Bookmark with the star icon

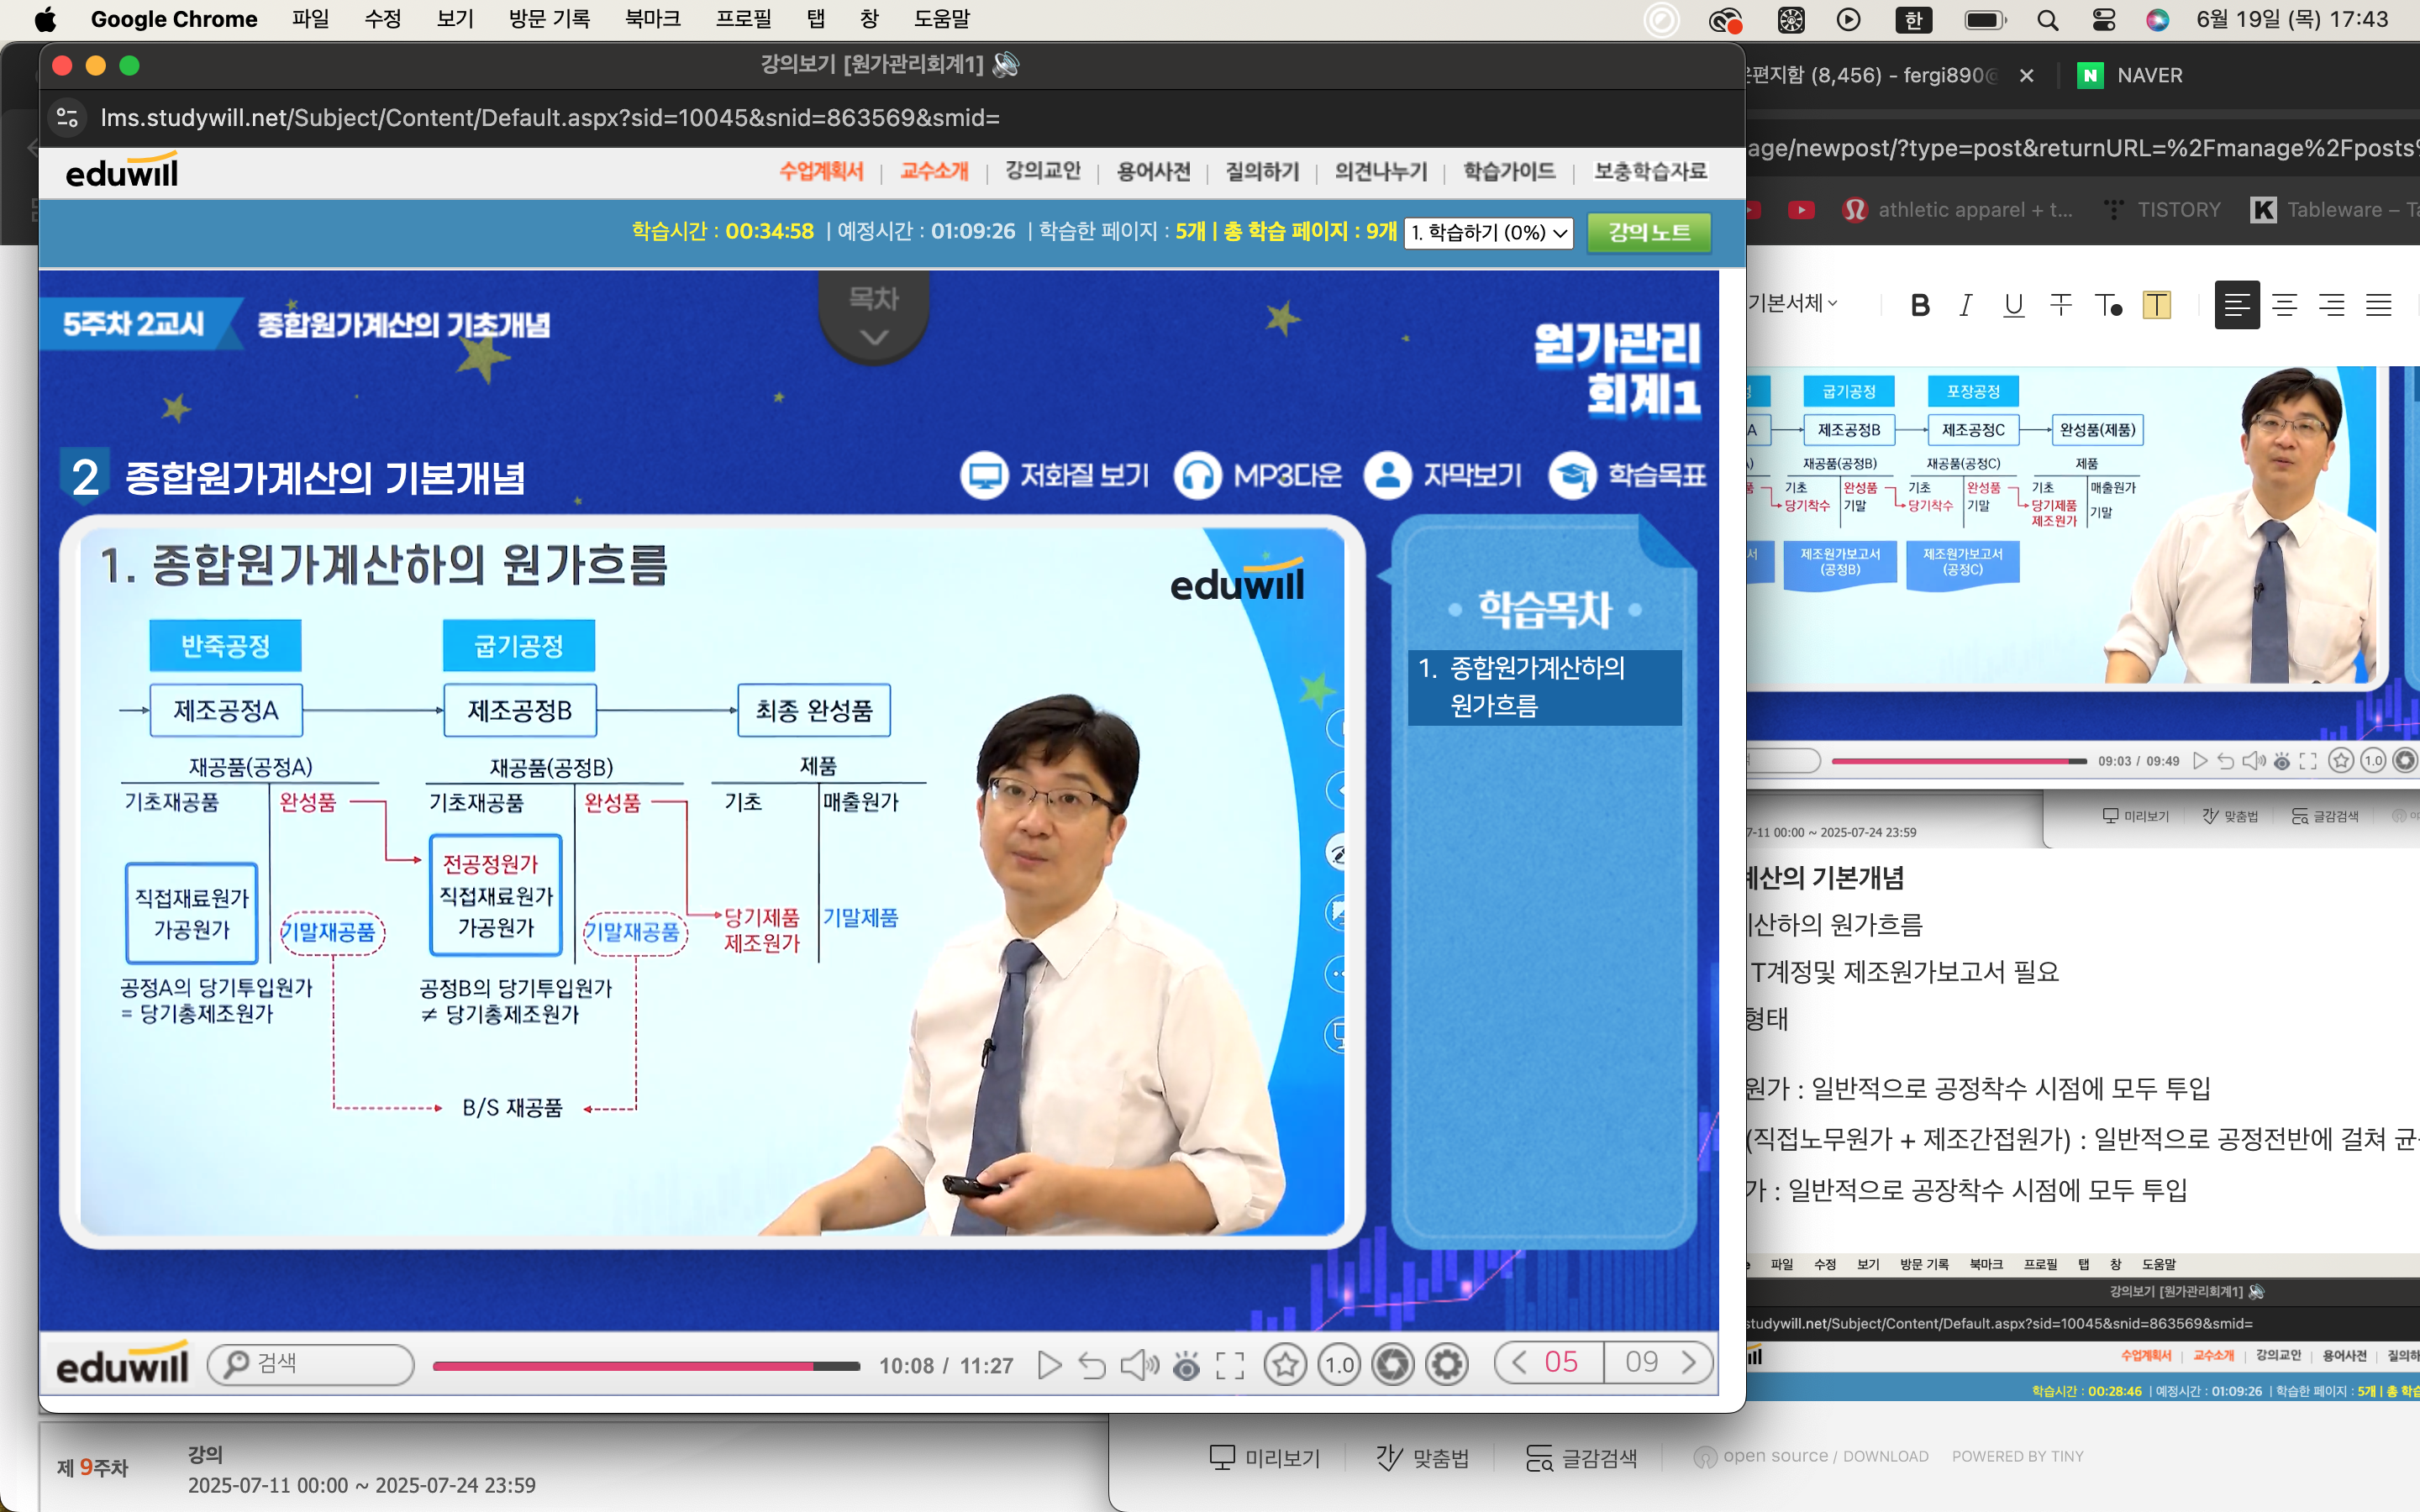click(x=1285, y=1365)
